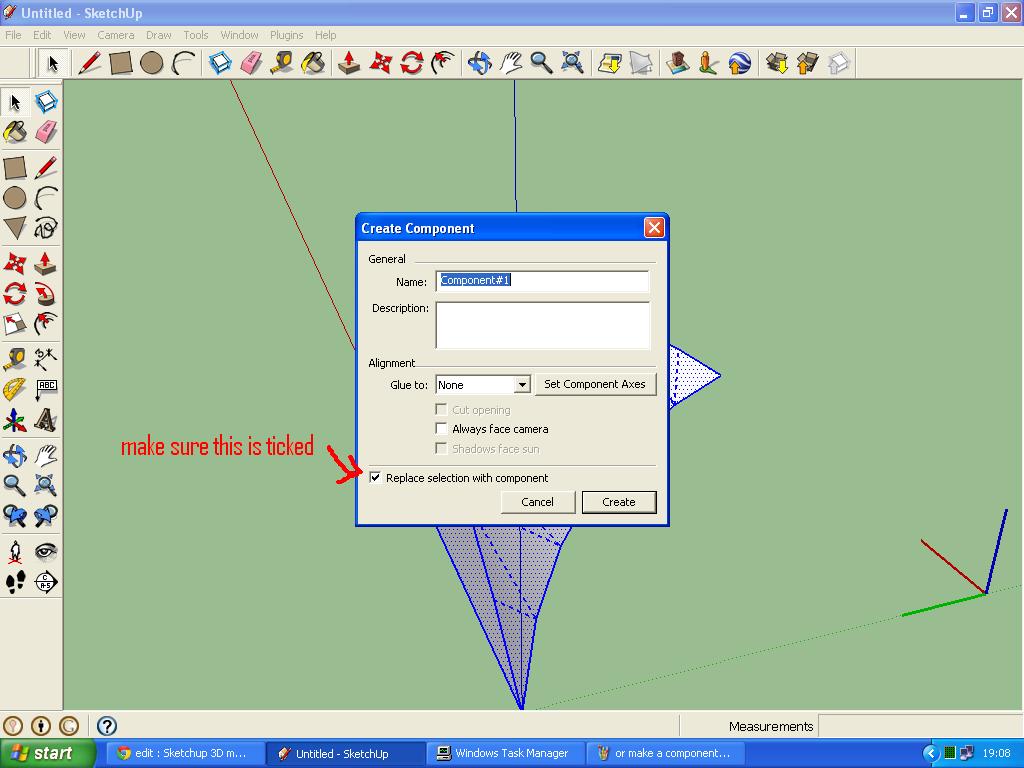Open the Paint Bucket tool

(x=312, y=62)
